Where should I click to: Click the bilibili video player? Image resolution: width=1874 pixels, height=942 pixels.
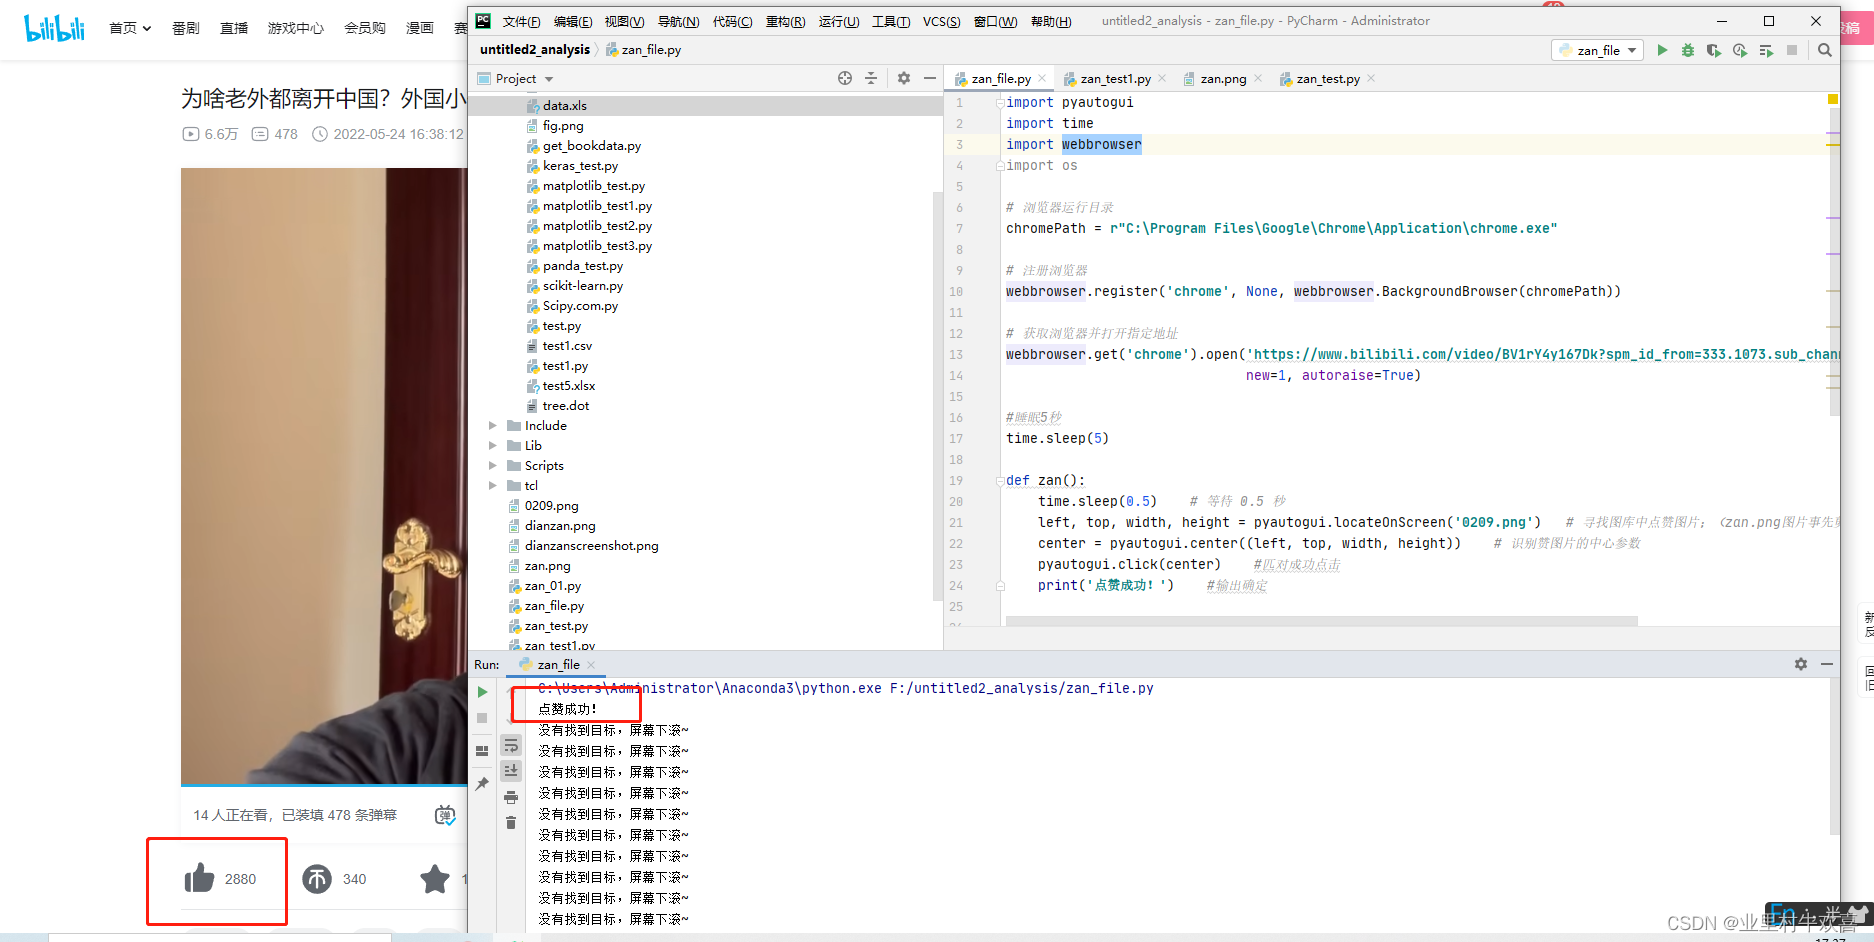324,476
